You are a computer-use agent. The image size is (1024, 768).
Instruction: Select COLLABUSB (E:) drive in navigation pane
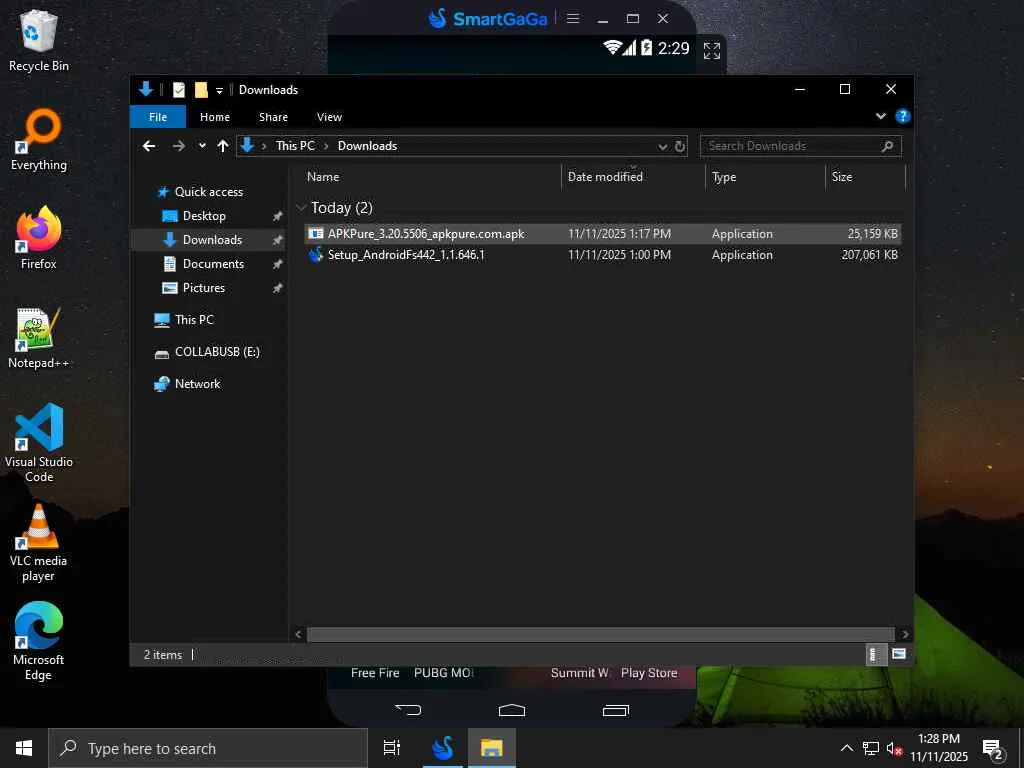click(x=217, y=351)
